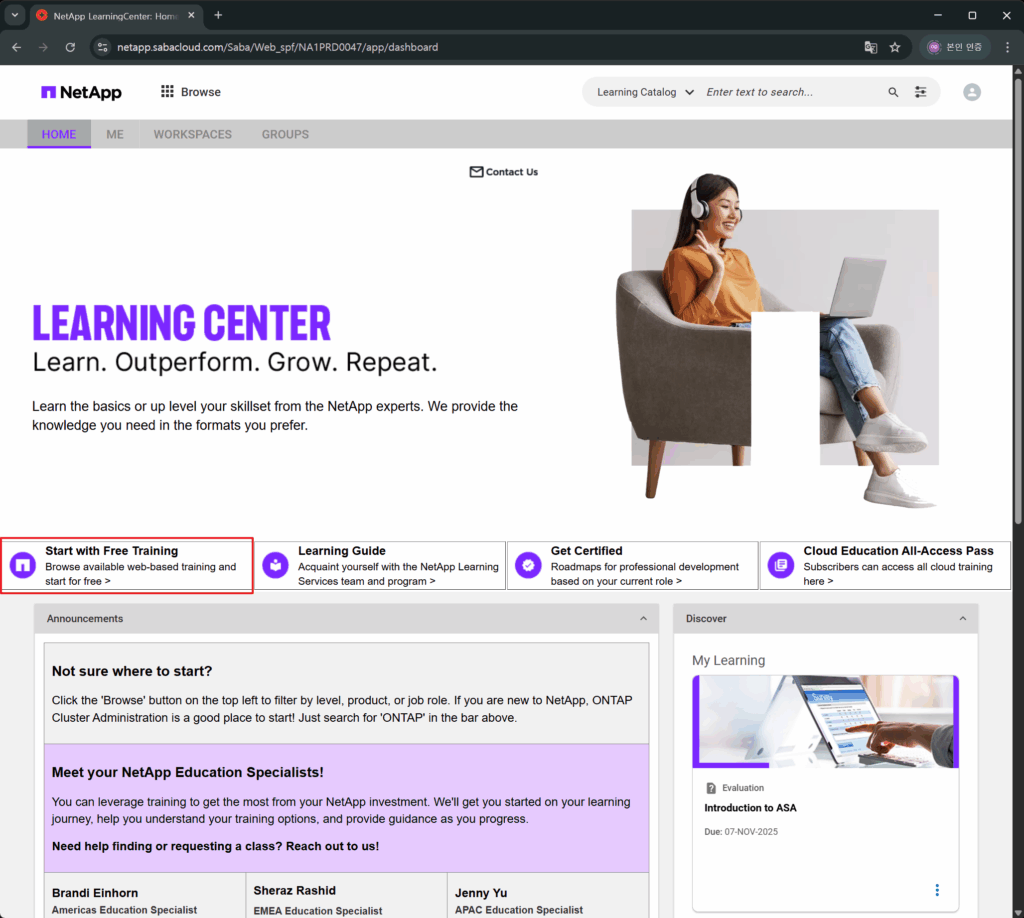
Task: Click the NetApp logo
Action: pos(81,92)
